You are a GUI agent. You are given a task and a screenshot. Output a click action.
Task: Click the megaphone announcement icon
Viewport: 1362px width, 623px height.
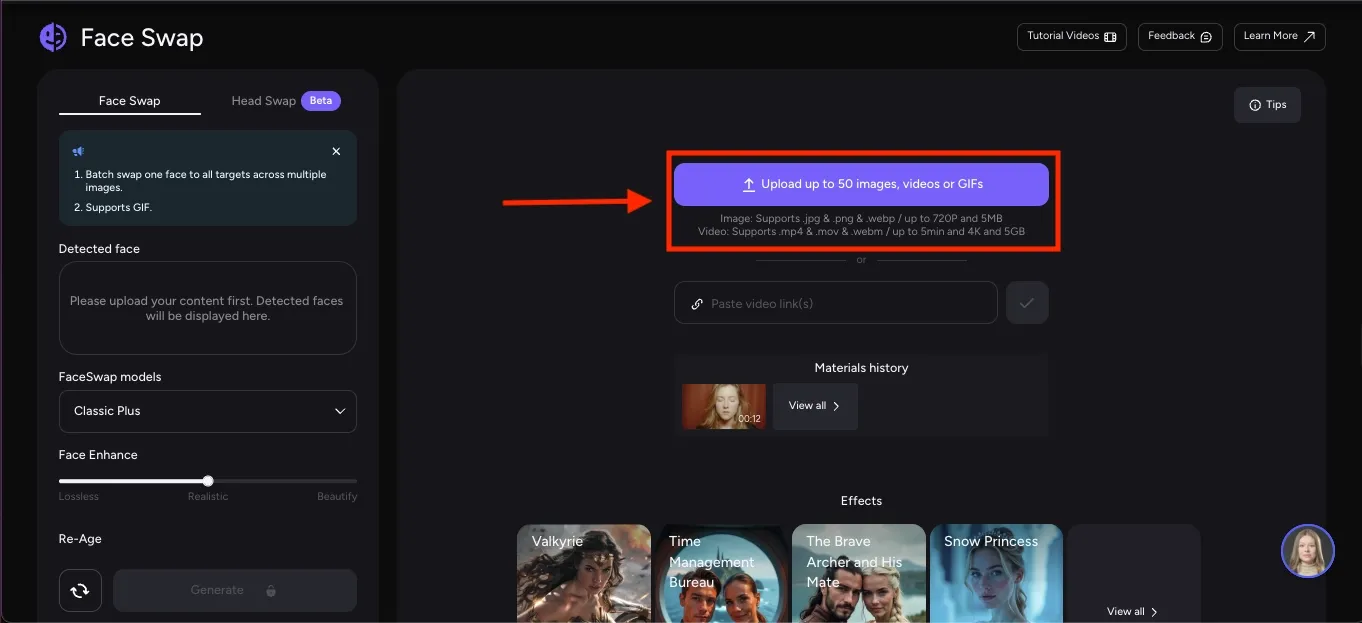[x=78, y=151]
